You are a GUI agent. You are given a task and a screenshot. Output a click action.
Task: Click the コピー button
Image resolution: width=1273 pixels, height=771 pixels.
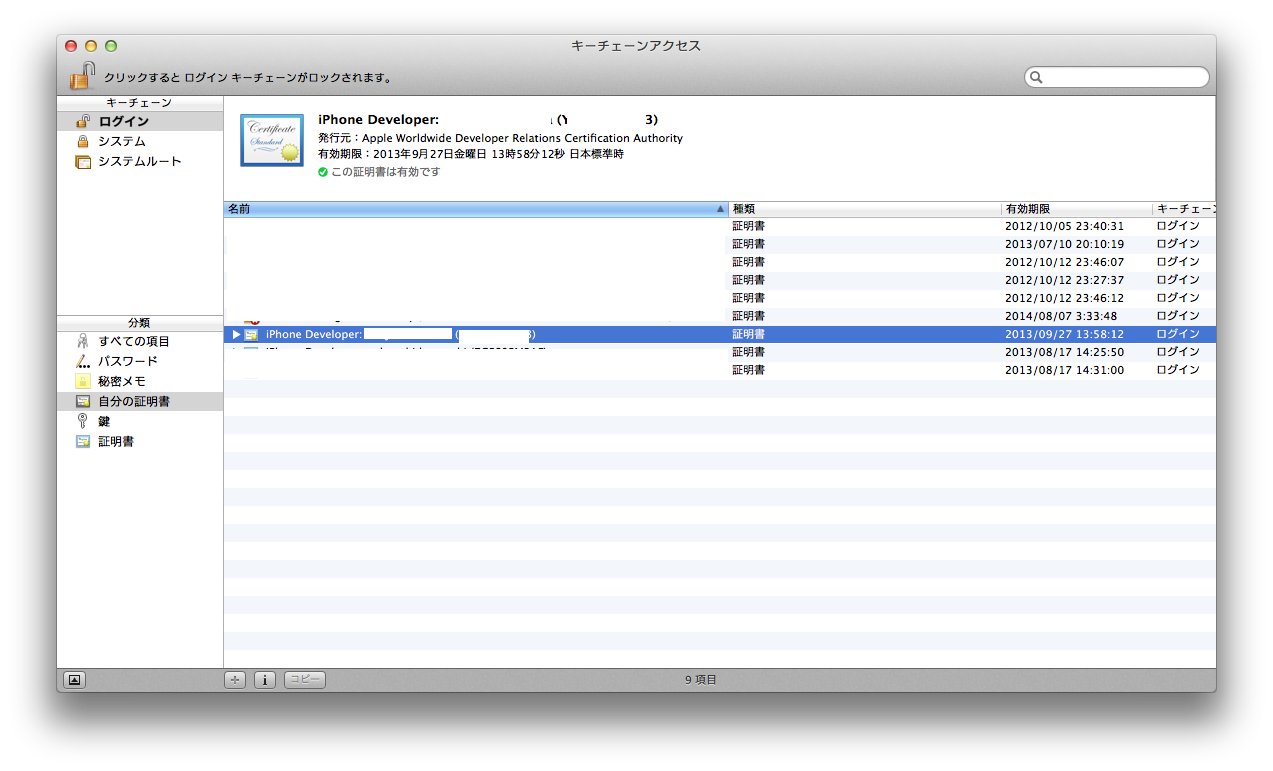coord(305,680)
